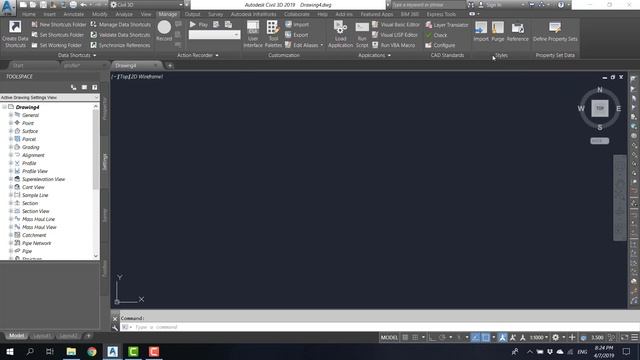Click the TOP face of ViewCube
Screen dimensions: 640x360
600,108
